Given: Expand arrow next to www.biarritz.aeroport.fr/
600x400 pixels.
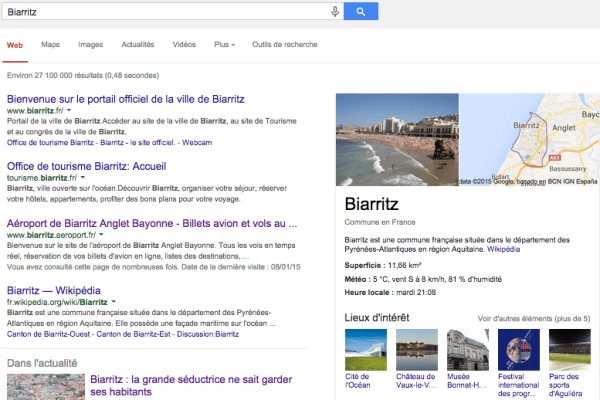Looking at the screenshot, I should pyautogui.click(x=101, y=234).
